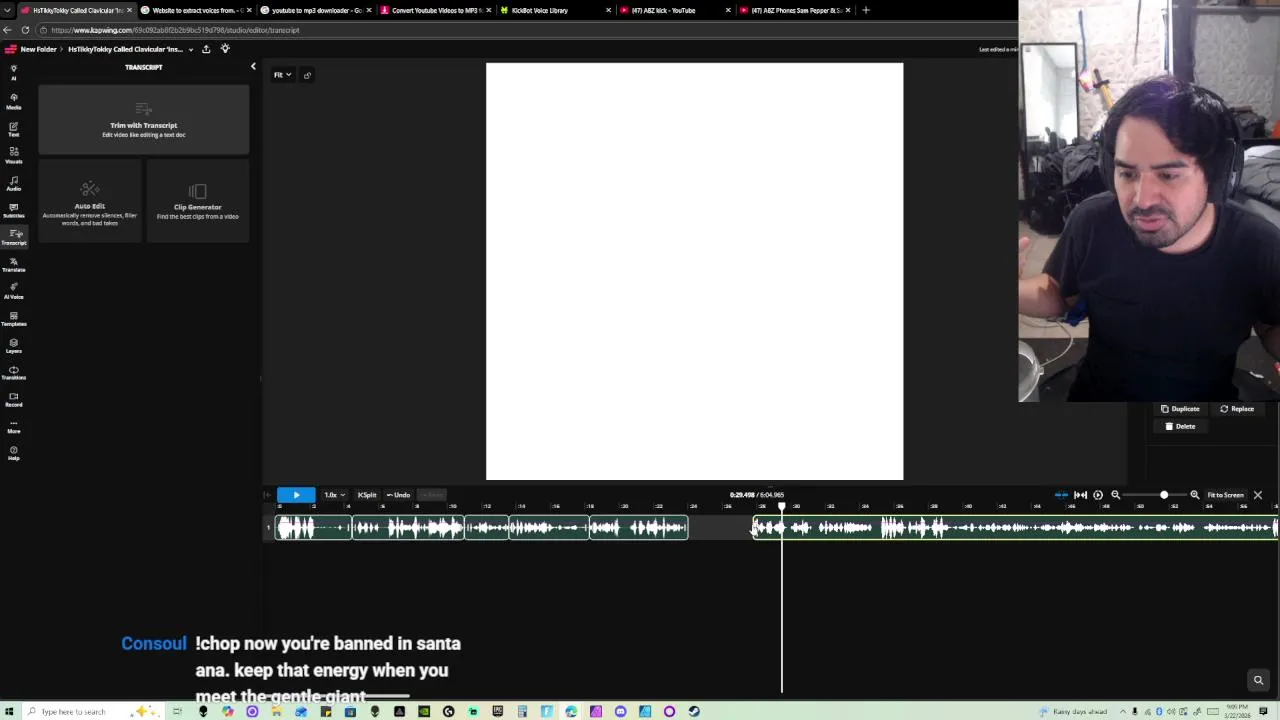1280x720 pixels.
Task: Switch to KickBot Voice Library tab
Action: [x=556, y=10]
